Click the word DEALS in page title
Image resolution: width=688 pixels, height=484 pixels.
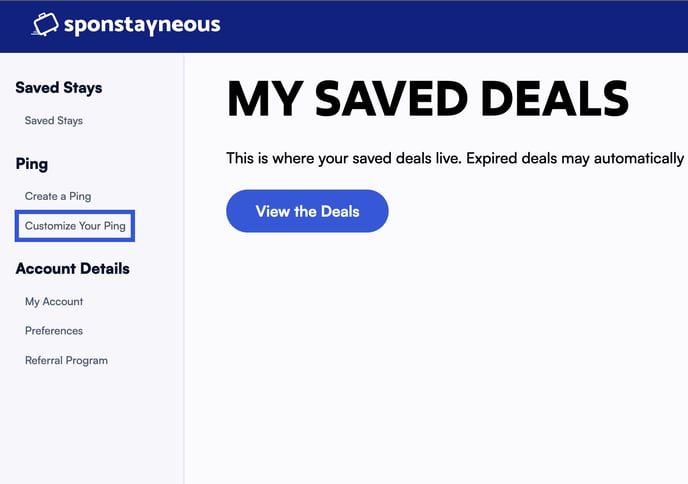555,99
